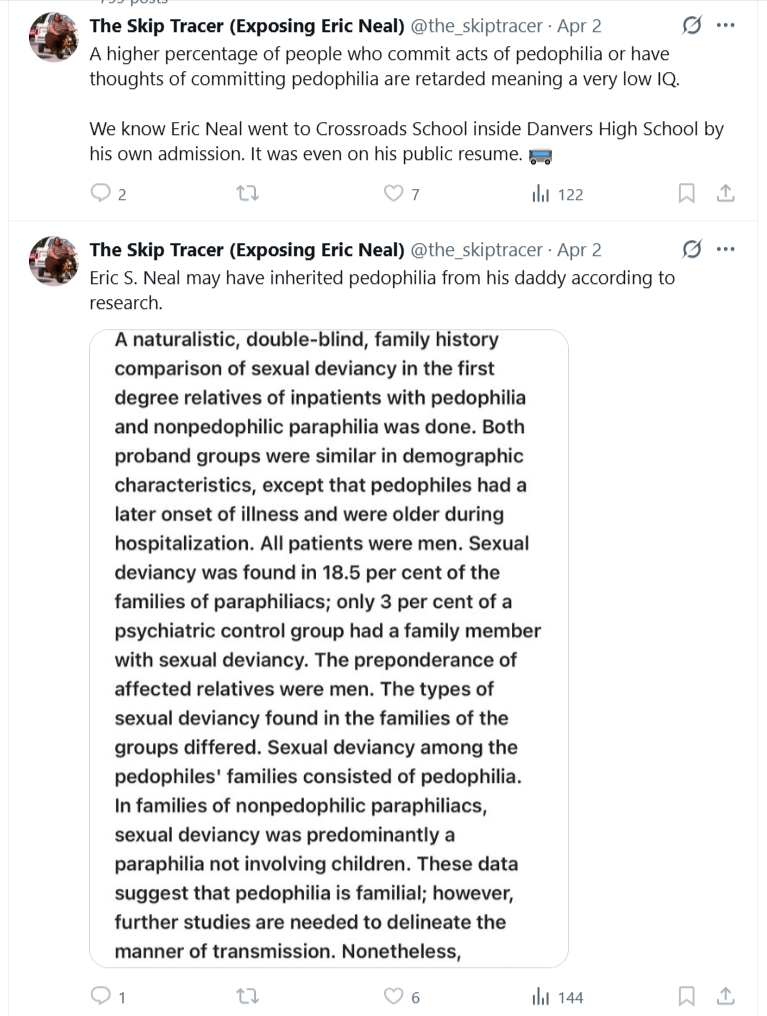This screenshot has width=767, height=1016.
Task: Expand the attached research abstract image
Action: [329, 648]
